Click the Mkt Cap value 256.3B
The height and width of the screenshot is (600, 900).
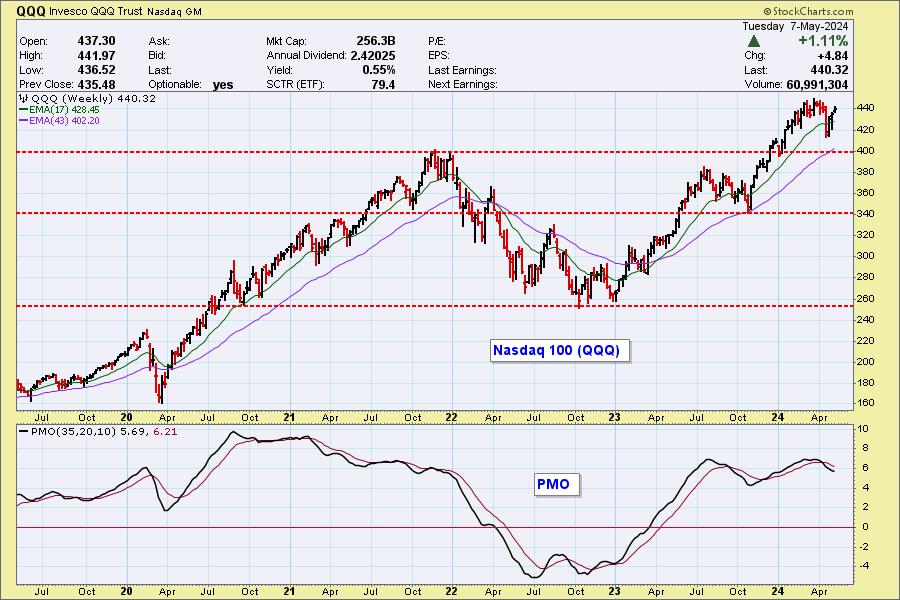click(376, 41)
